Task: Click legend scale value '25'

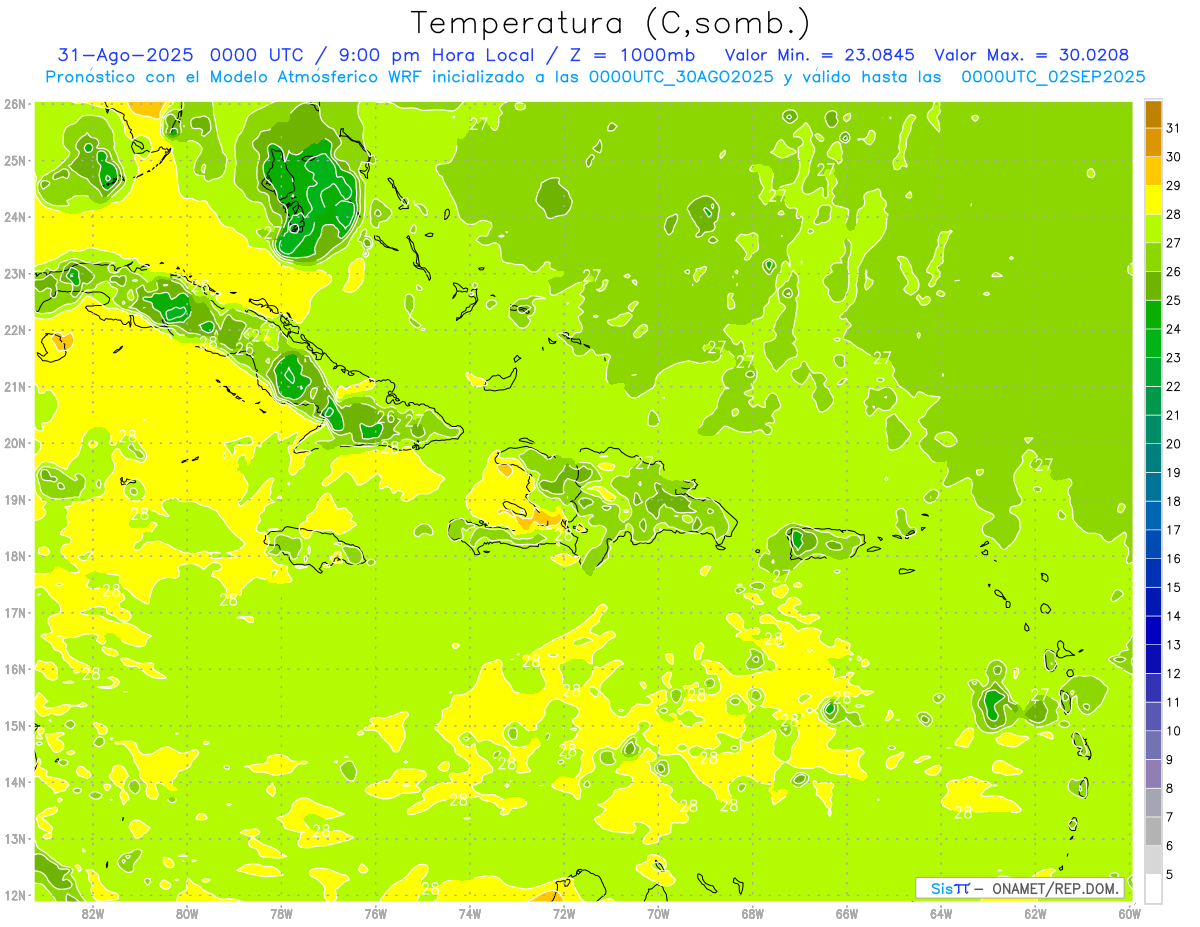Action: (x=1174, y=301)
